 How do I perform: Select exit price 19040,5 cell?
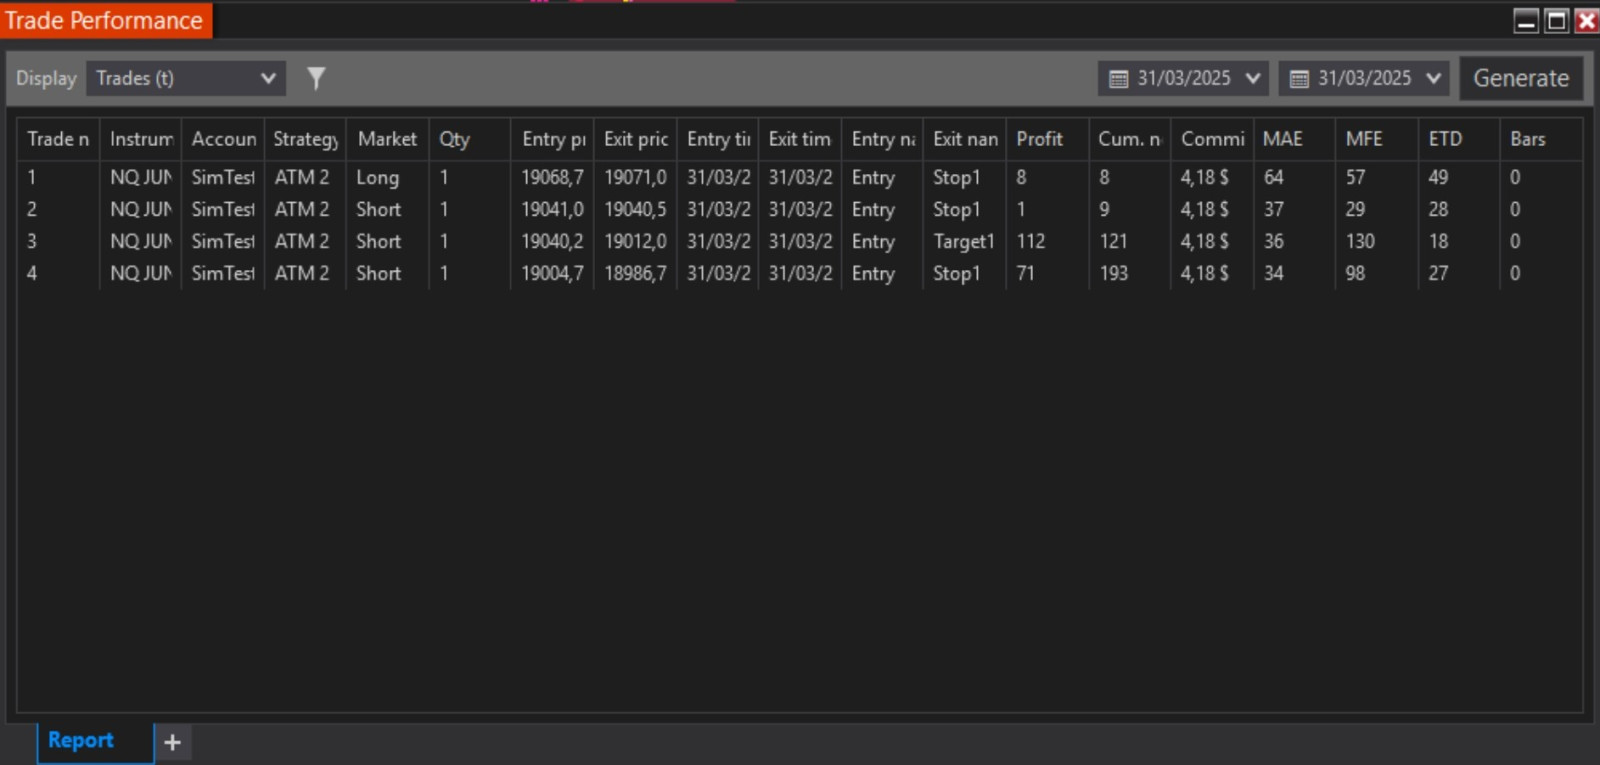[x=635, y=209]
